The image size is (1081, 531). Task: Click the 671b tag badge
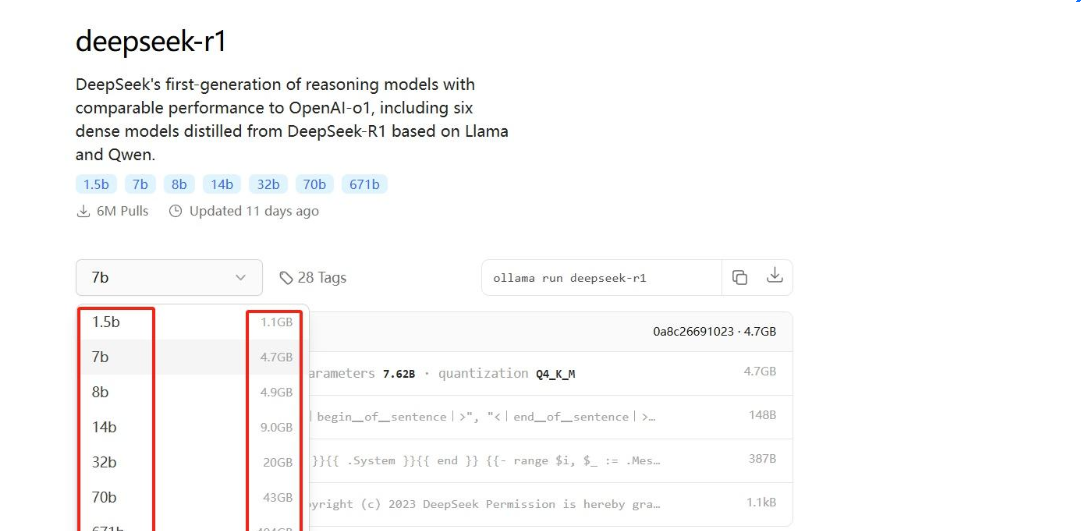point(364,184)
